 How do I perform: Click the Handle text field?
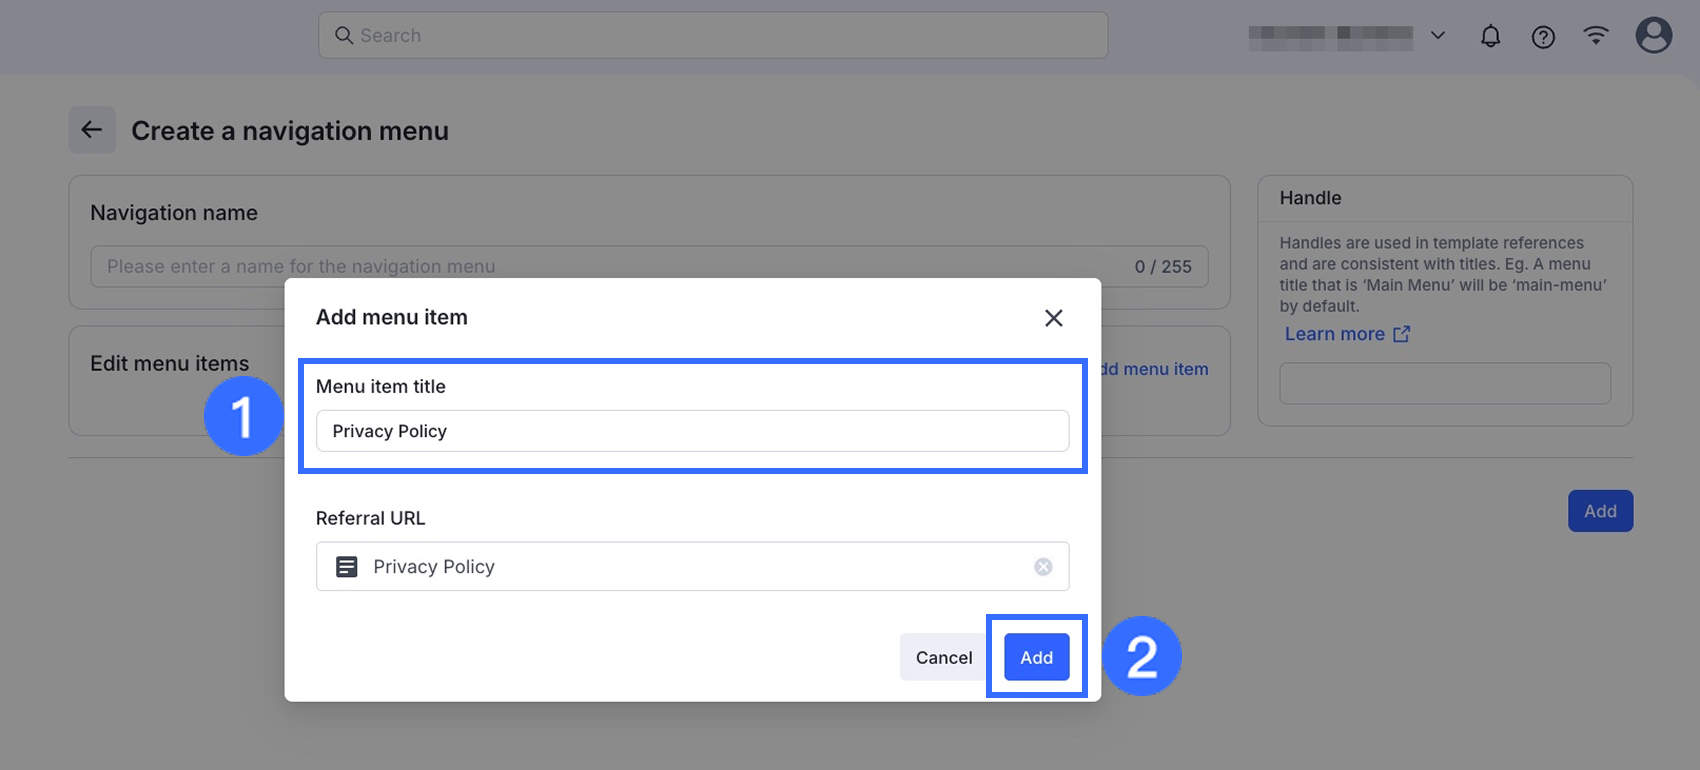[x=1445, y=384]
